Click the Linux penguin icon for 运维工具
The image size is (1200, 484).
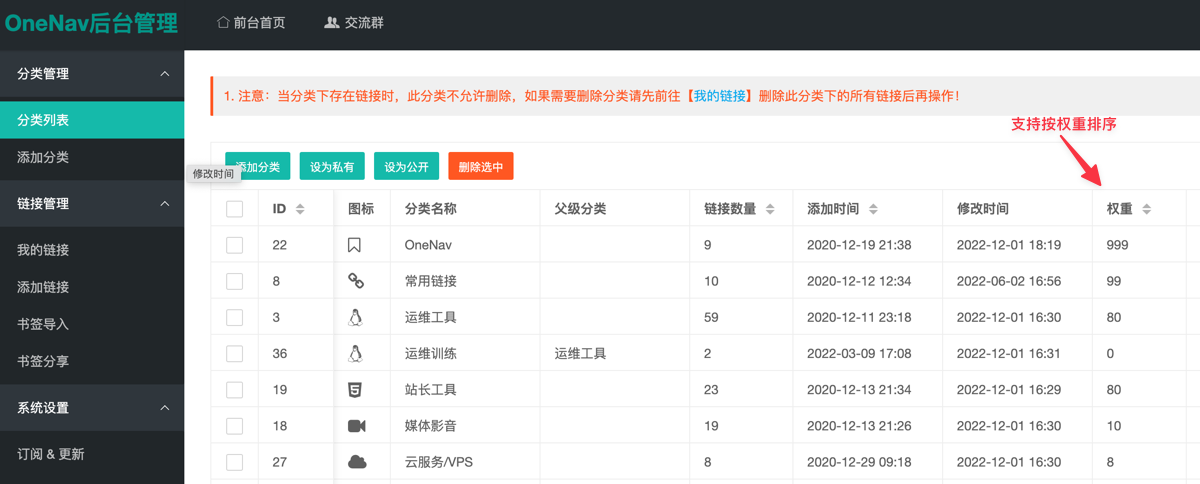355,317
